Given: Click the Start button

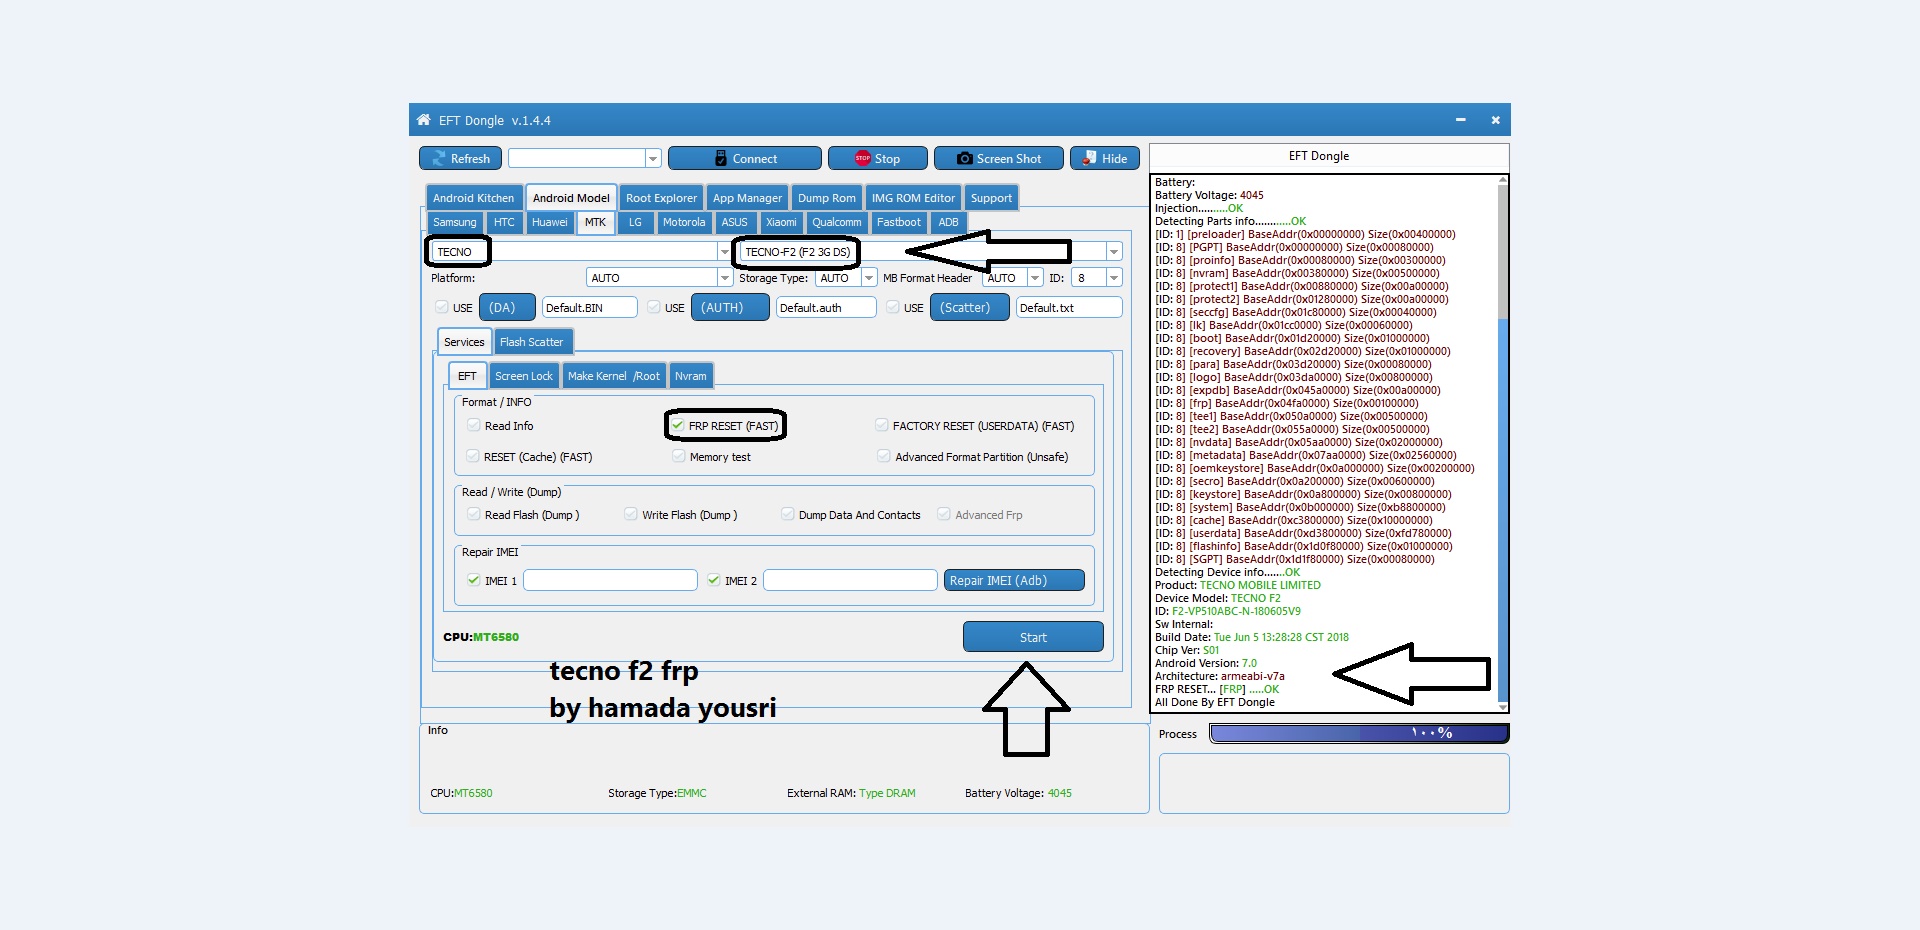Looking at the screenshot, I should 1033,637.
